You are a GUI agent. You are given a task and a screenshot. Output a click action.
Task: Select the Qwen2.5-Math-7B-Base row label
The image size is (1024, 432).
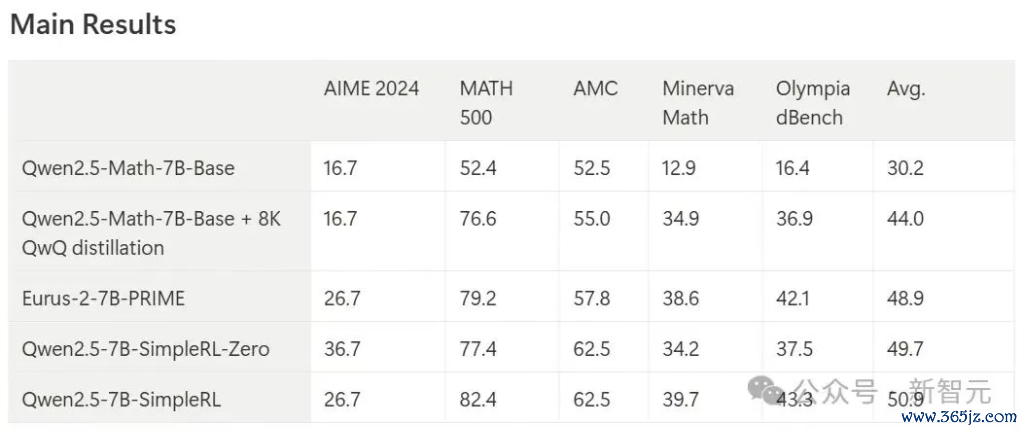point(128,168)
